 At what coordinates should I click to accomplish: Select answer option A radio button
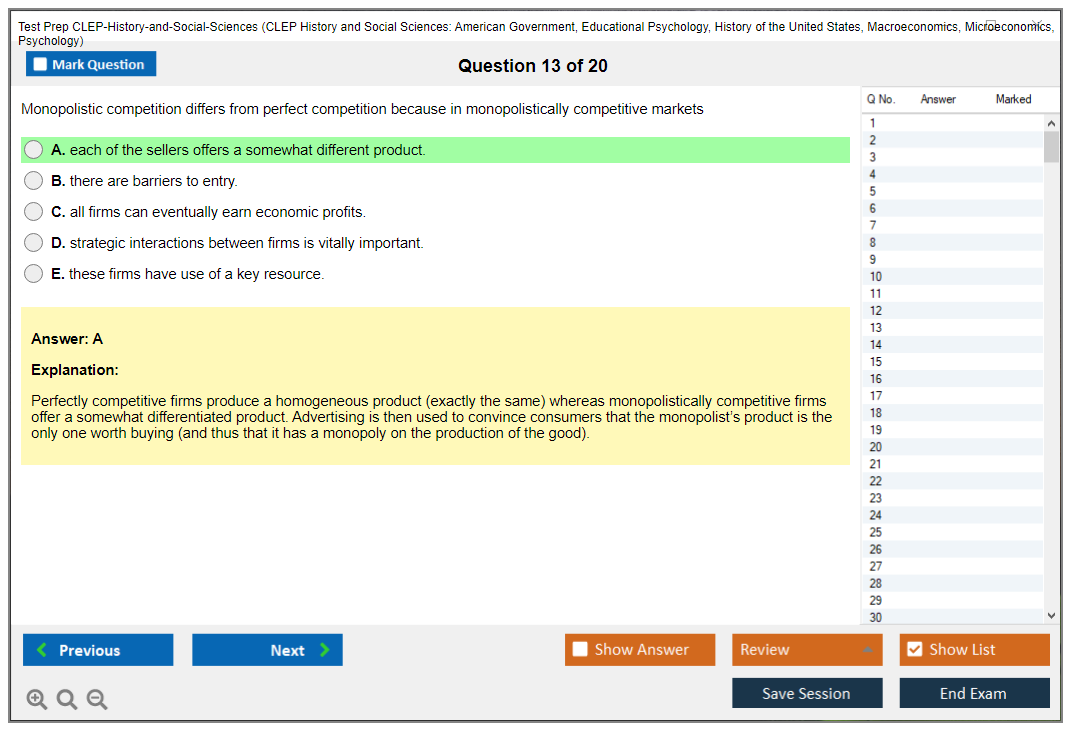34,150
